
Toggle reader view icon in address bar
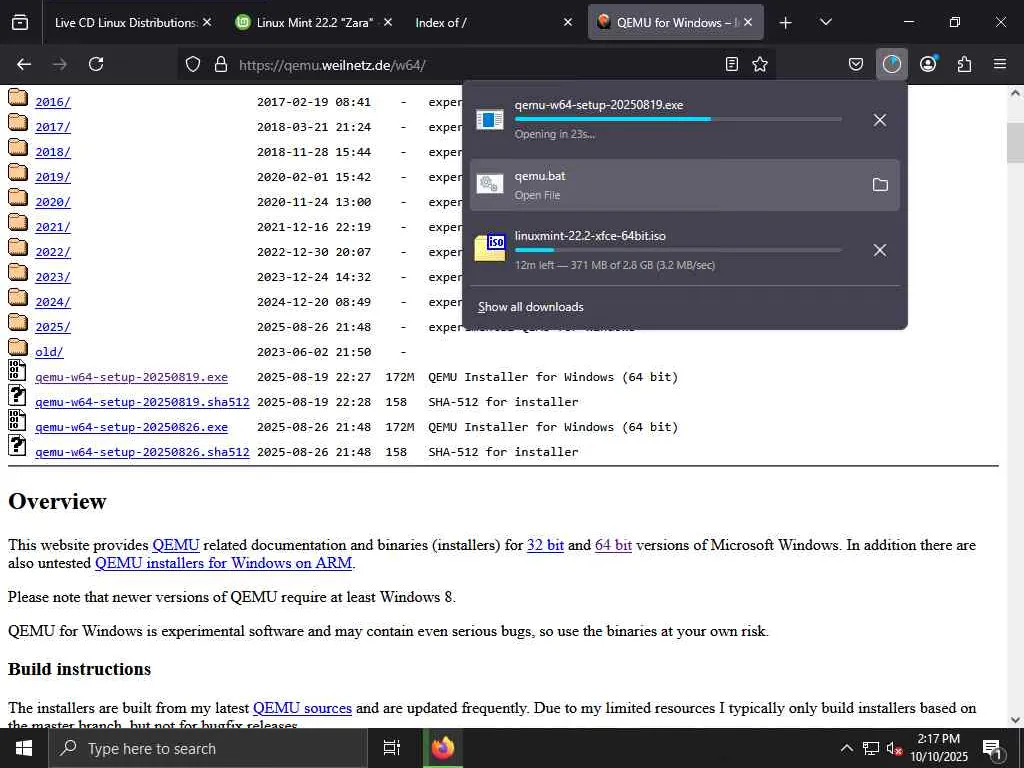point(731,64)
